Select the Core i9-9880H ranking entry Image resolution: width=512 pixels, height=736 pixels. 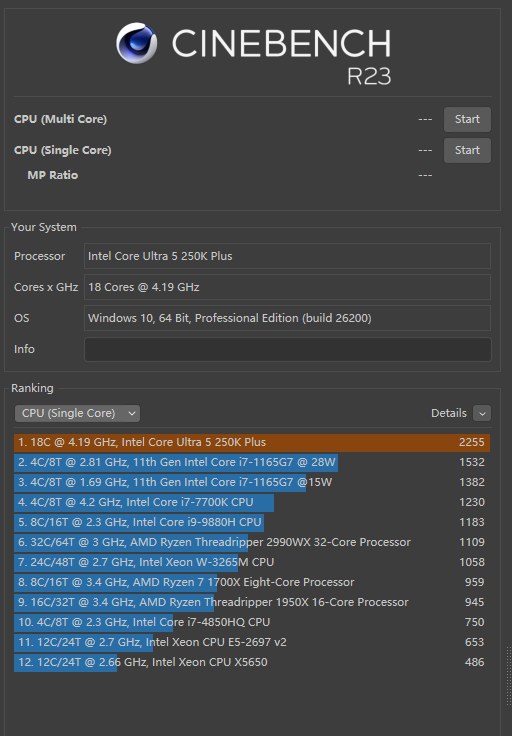point(252,522)
